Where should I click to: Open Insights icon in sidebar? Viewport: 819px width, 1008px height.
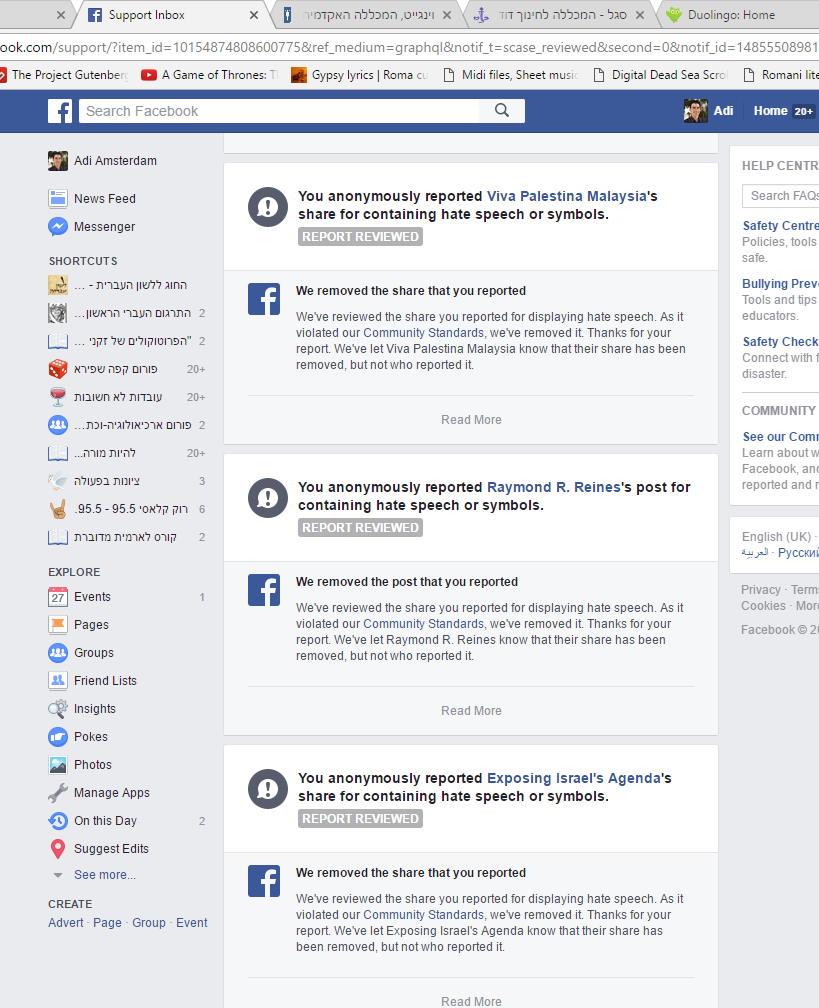pos(58,708)
